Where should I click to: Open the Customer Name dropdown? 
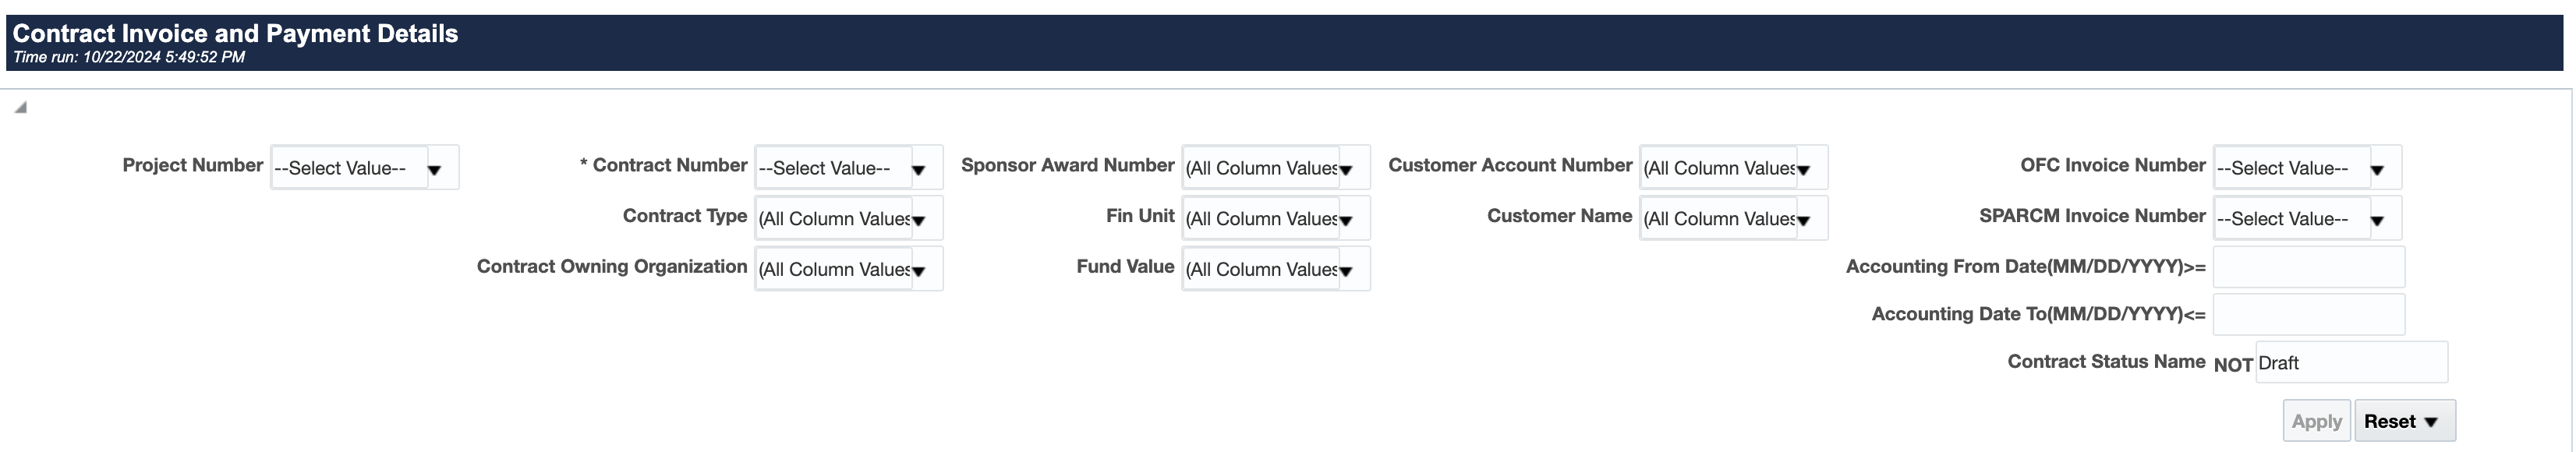(x=1803, y=220)
